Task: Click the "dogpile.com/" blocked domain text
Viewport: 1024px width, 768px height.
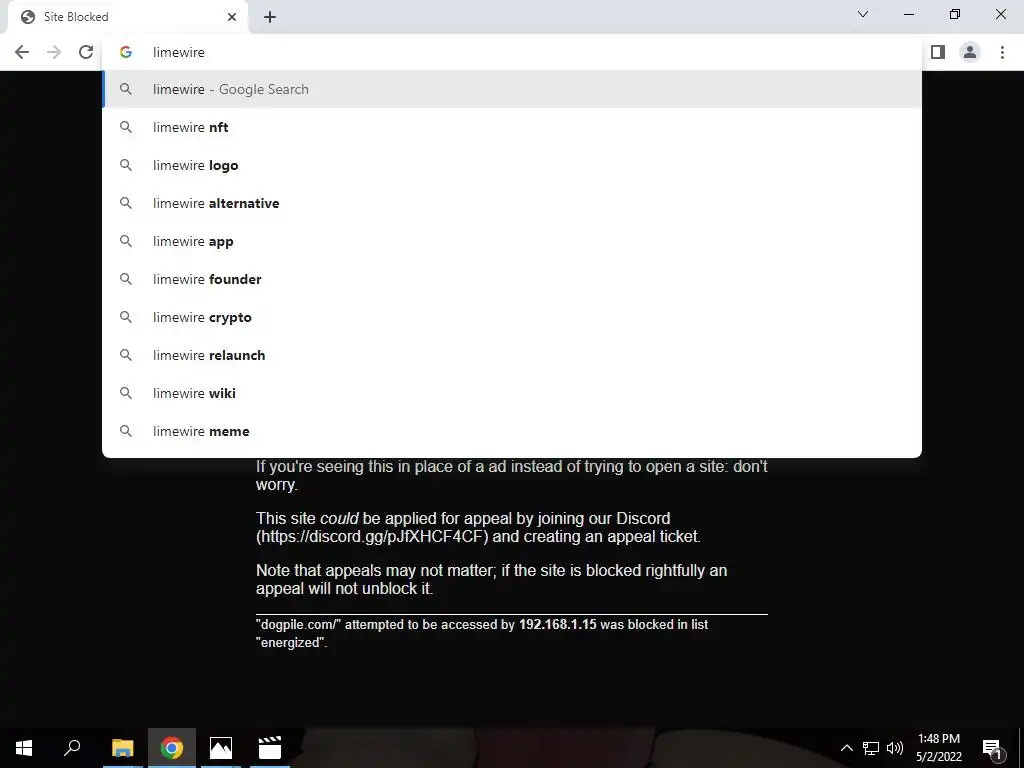Action: coord(298,624)
